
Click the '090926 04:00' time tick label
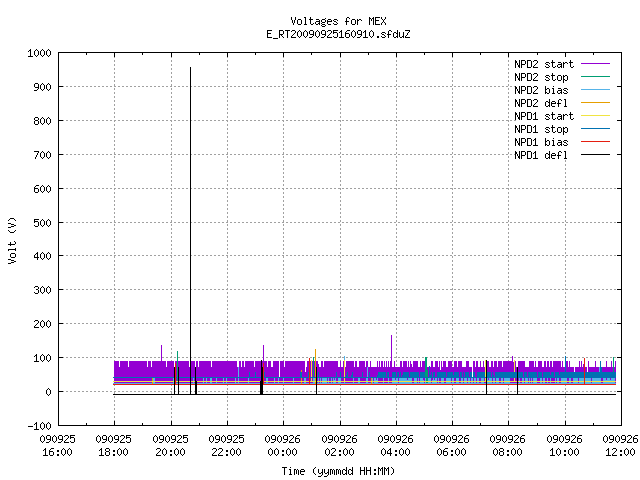396,446
